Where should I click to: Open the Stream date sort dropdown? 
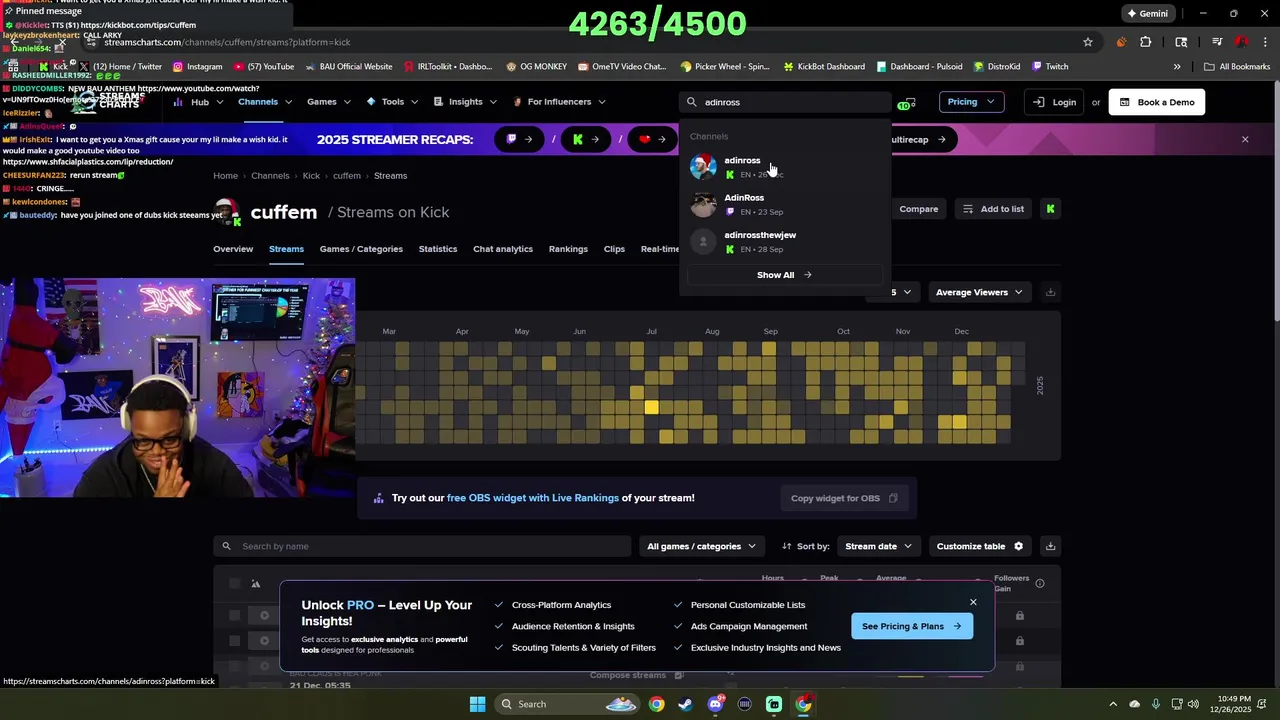click(x=878, y=546)
